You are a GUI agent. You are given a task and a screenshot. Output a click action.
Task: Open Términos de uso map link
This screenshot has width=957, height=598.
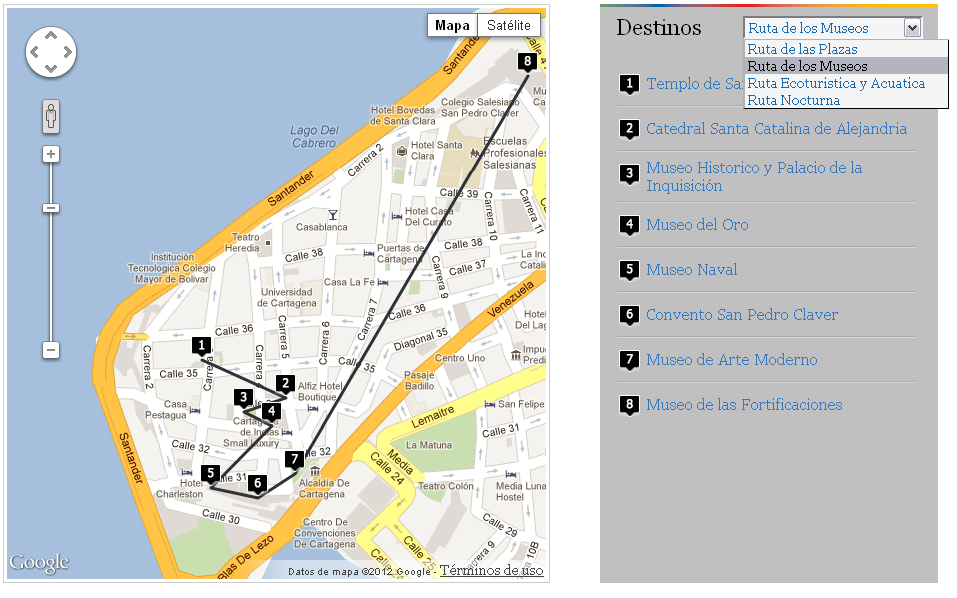pyautogui.click(x=492, y=570)
